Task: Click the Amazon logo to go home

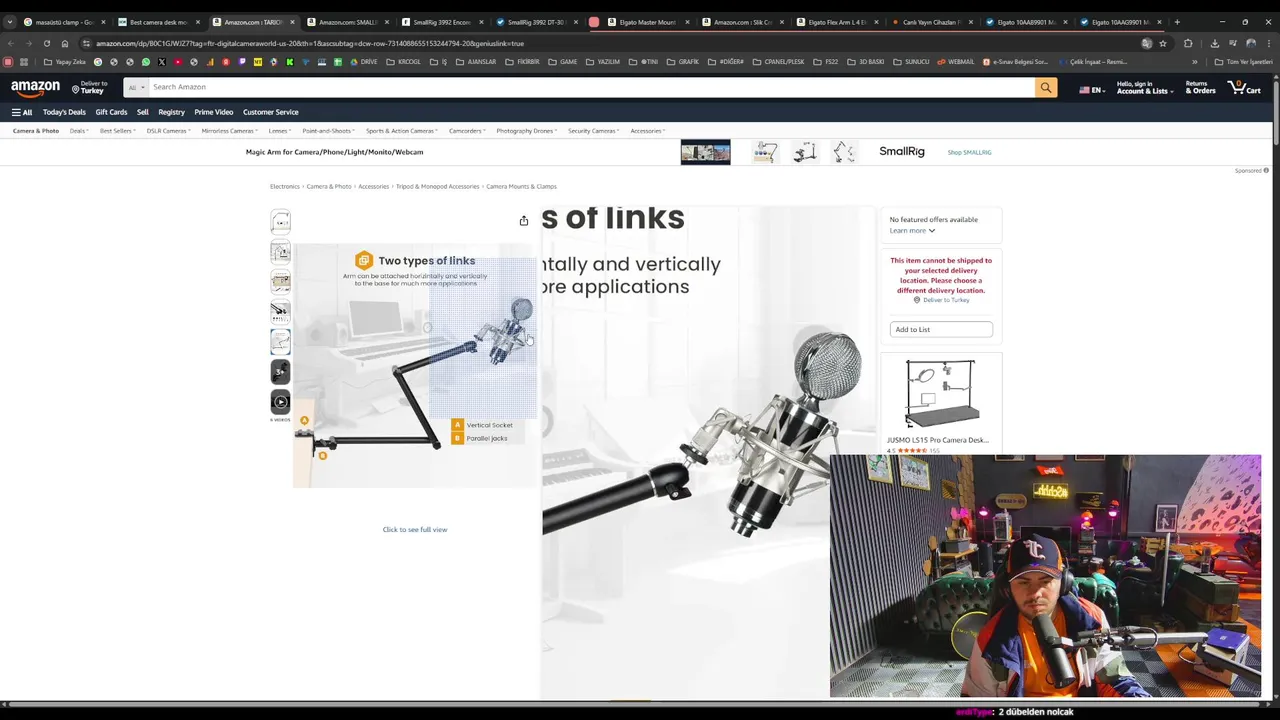Action: click(x=35, y=88)
